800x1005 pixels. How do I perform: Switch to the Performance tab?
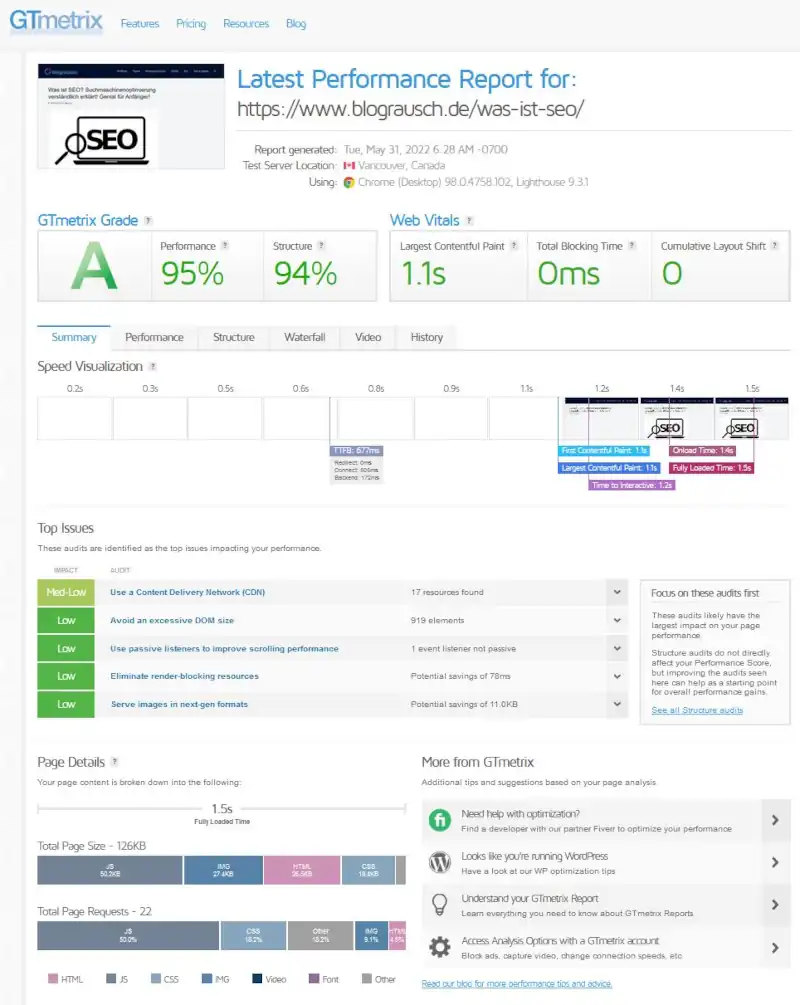(x=154, y=337)
